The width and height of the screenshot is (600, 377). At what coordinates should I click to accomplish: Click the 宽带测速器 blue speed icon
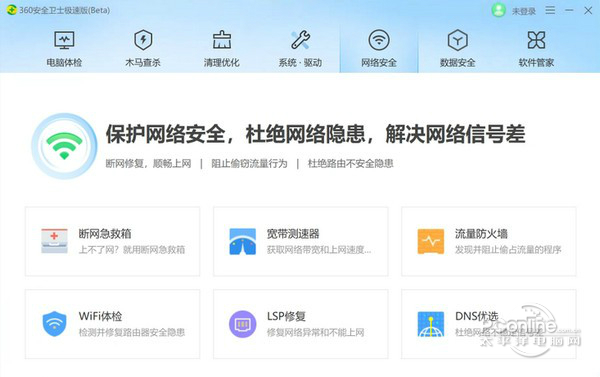click(x=243, y=242)
